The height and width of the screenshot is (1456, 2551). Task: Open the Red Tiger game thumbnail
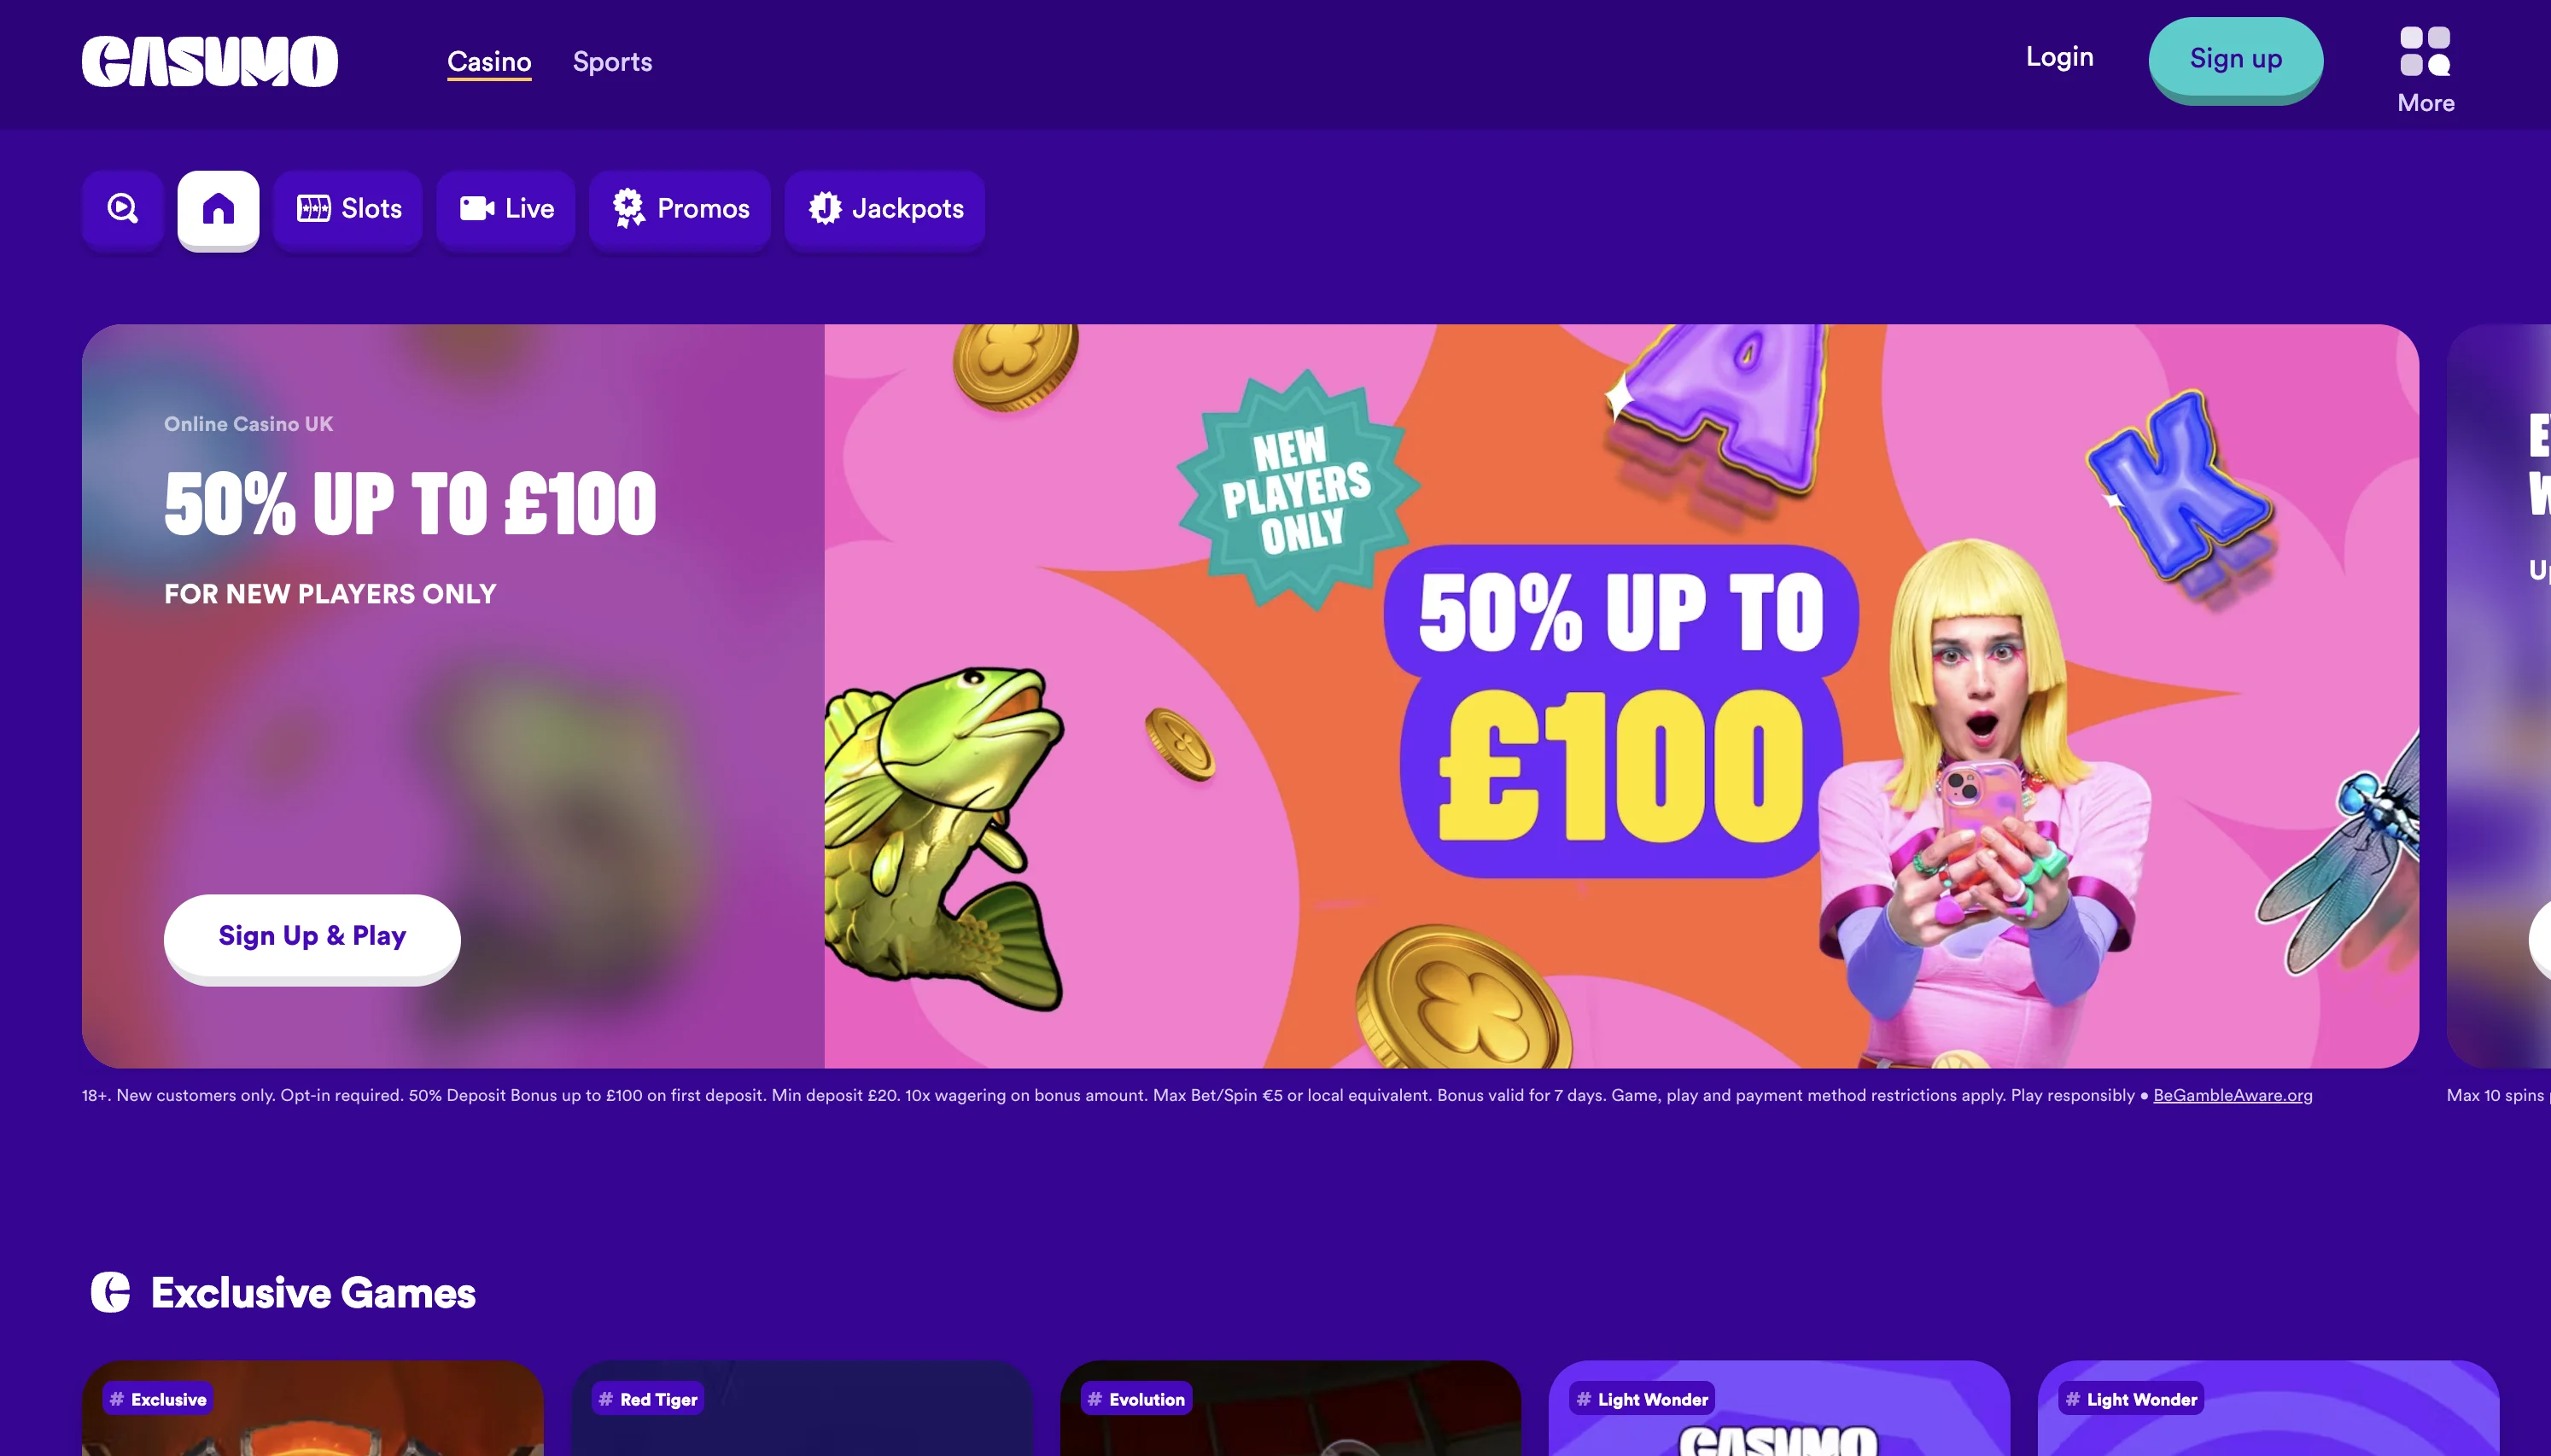802,1408
